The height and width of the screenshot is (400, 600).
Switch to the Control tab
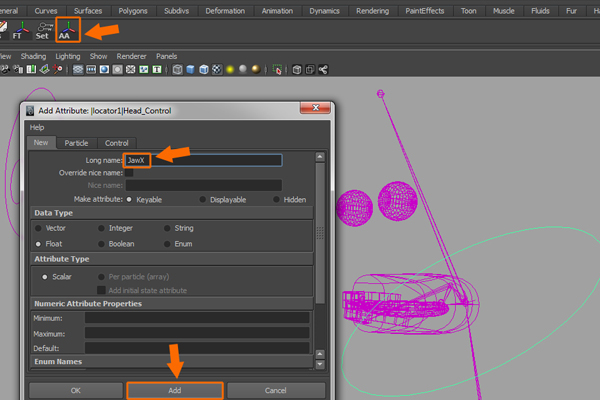click(x=116, y=143)
